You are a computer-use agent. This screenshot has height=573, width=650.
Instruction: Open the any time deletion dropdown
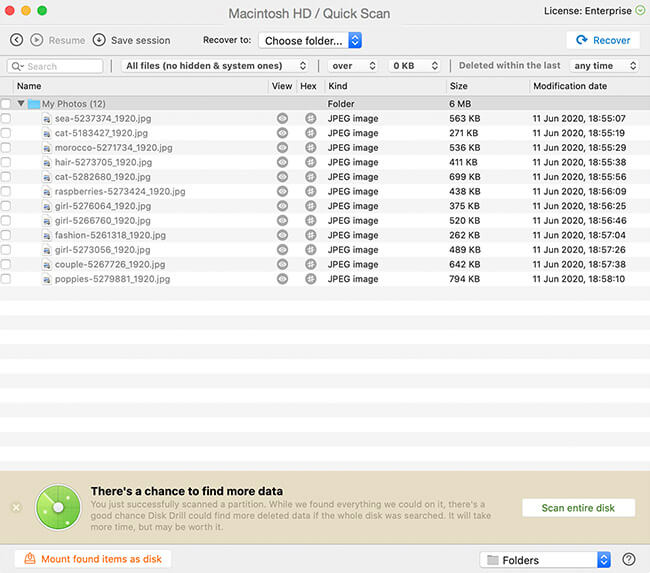[x=604, y=66]
